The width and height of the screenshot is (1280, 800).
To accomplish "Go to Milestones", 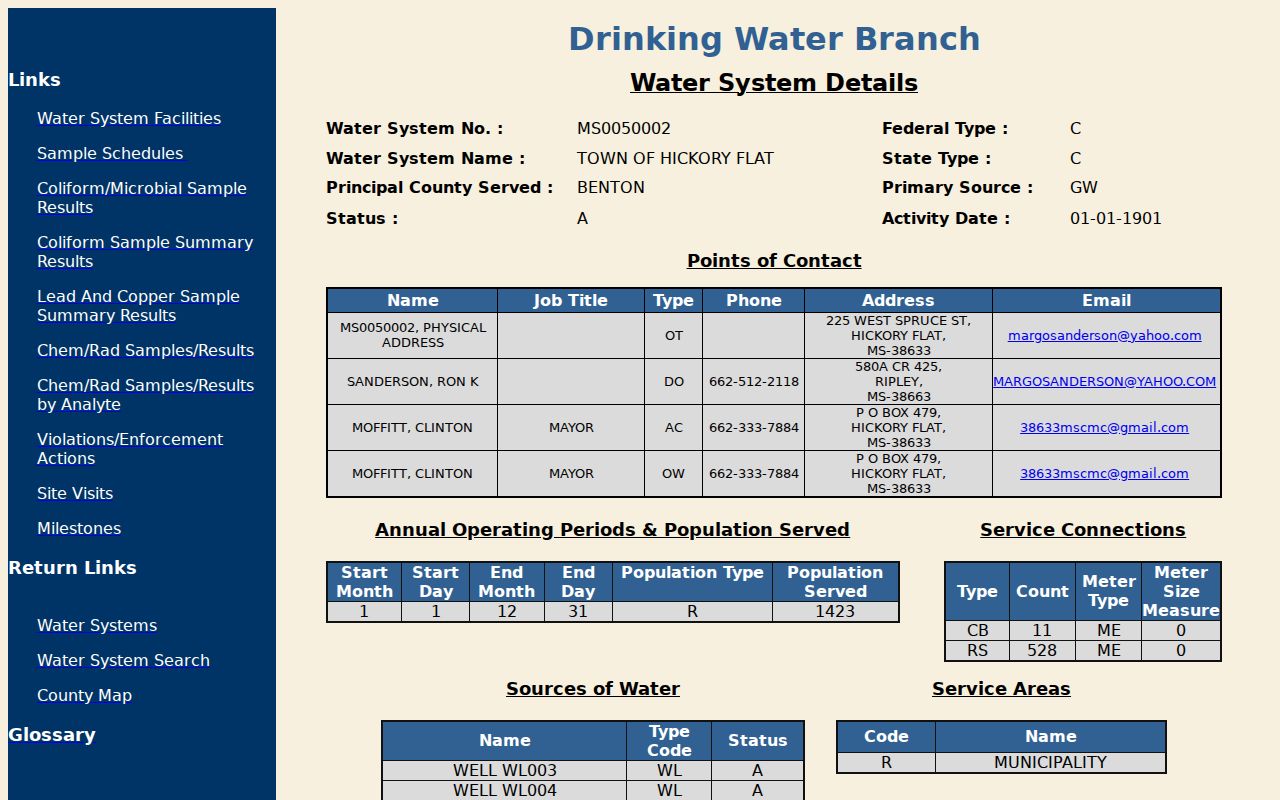I will coord(79,528).
